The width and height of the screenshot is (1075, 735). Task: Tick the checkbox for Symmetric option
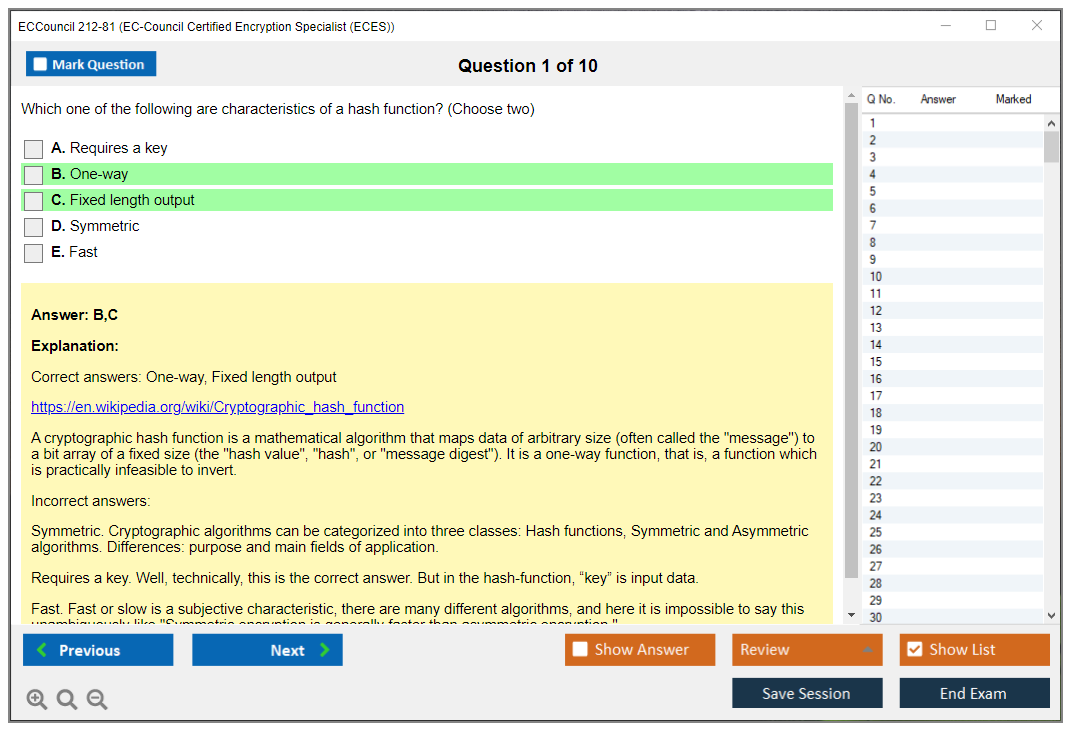point(34,227)
